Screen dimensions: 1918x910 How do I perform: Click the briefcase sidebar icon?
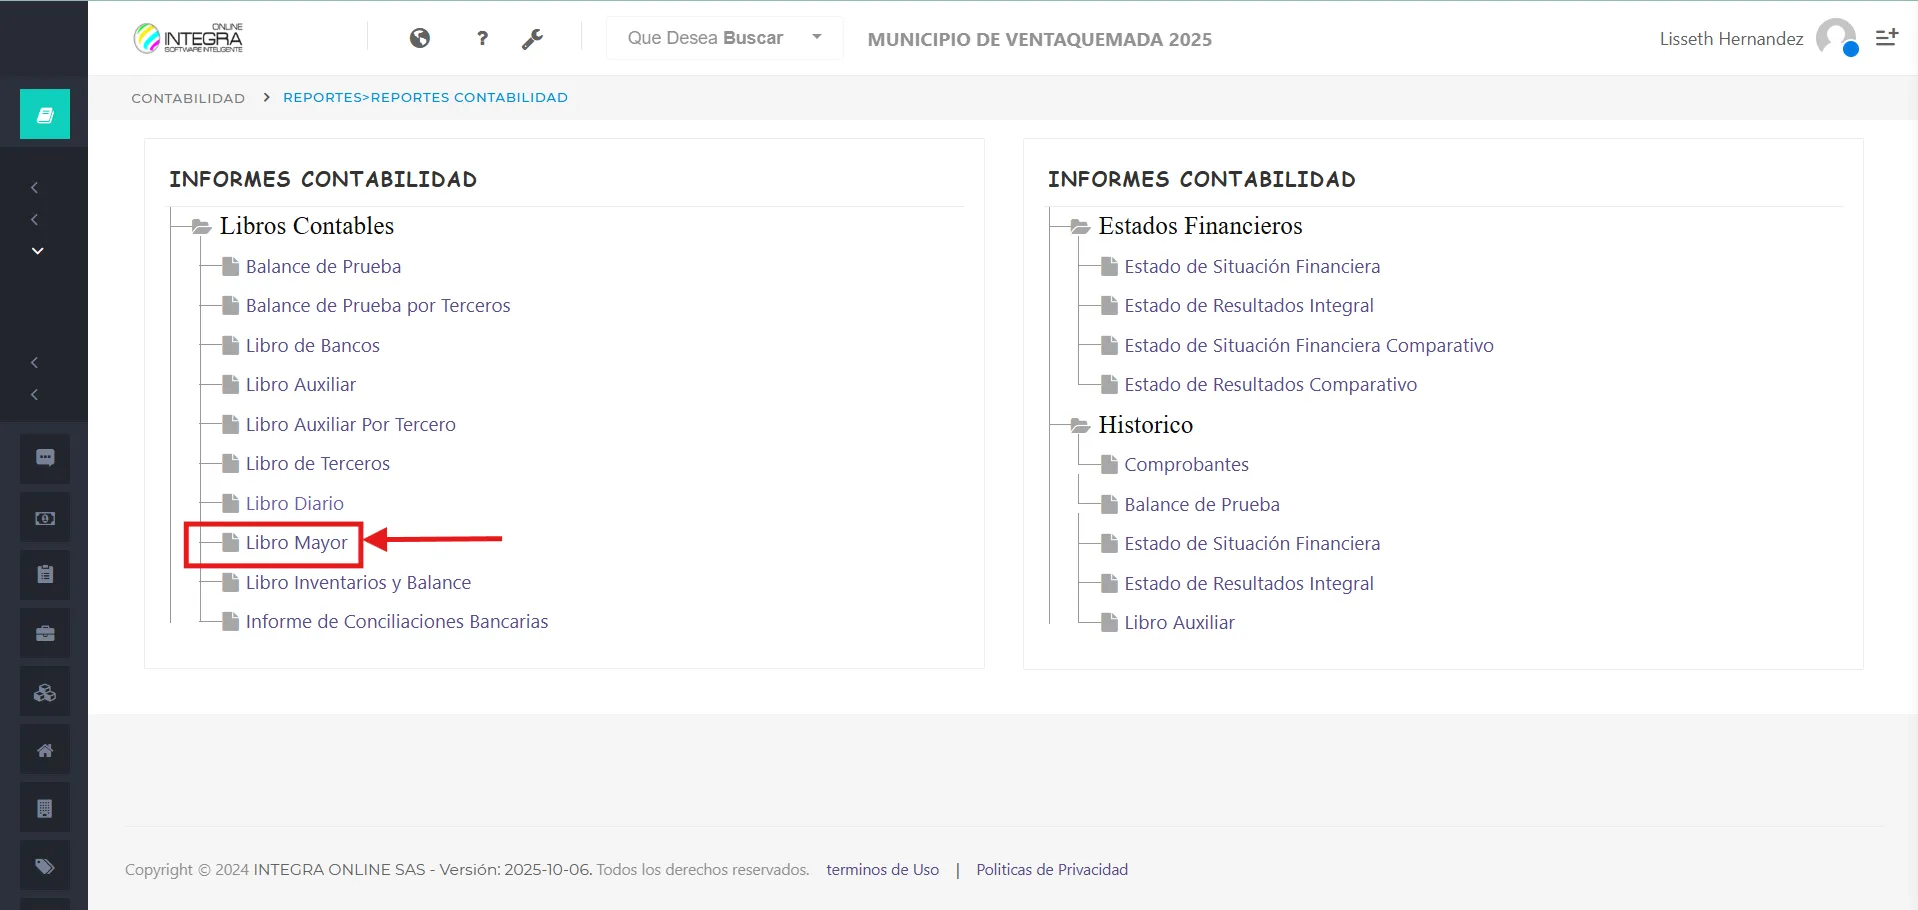[x=45, y=633]
